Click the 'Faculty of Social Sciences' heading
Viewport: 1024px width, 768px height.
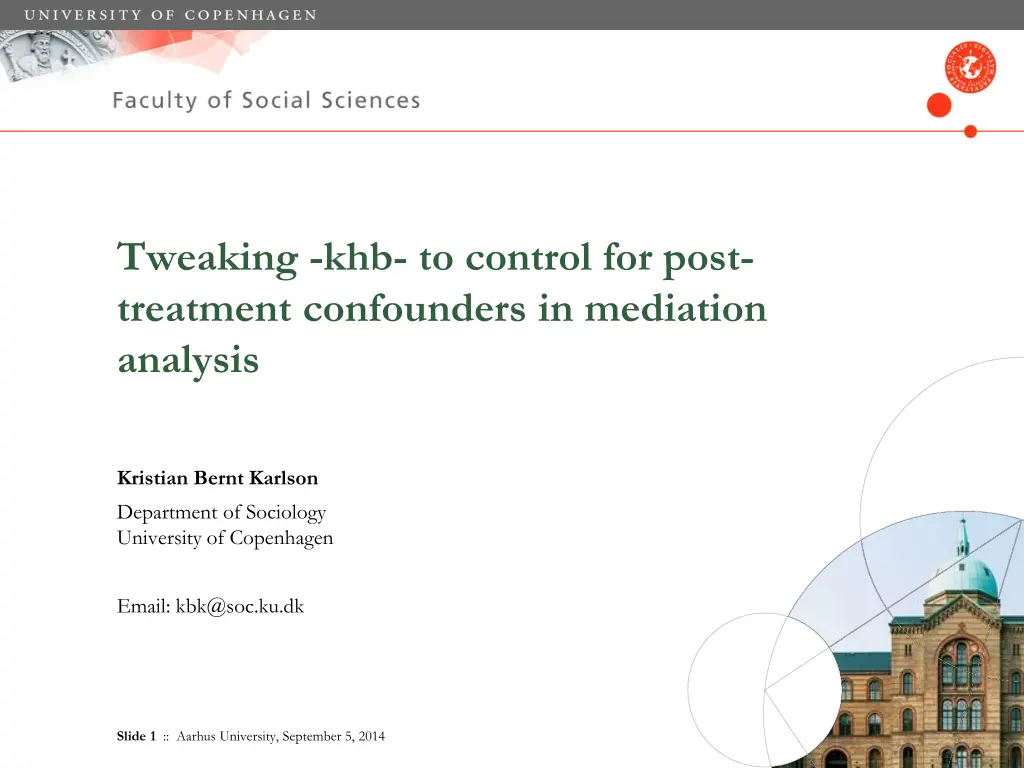[266, 100]
